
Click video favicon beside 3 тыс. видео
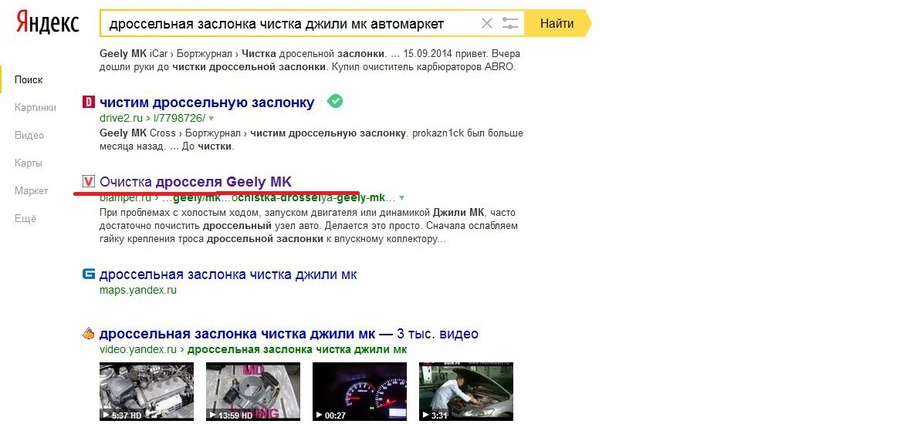pyautogui.click(x=88, y=333)
